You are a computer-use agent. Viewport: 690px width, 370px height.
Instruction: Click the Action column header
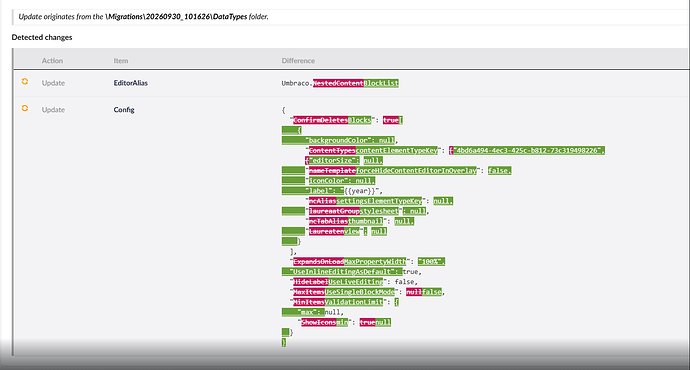tap(52, 61)
